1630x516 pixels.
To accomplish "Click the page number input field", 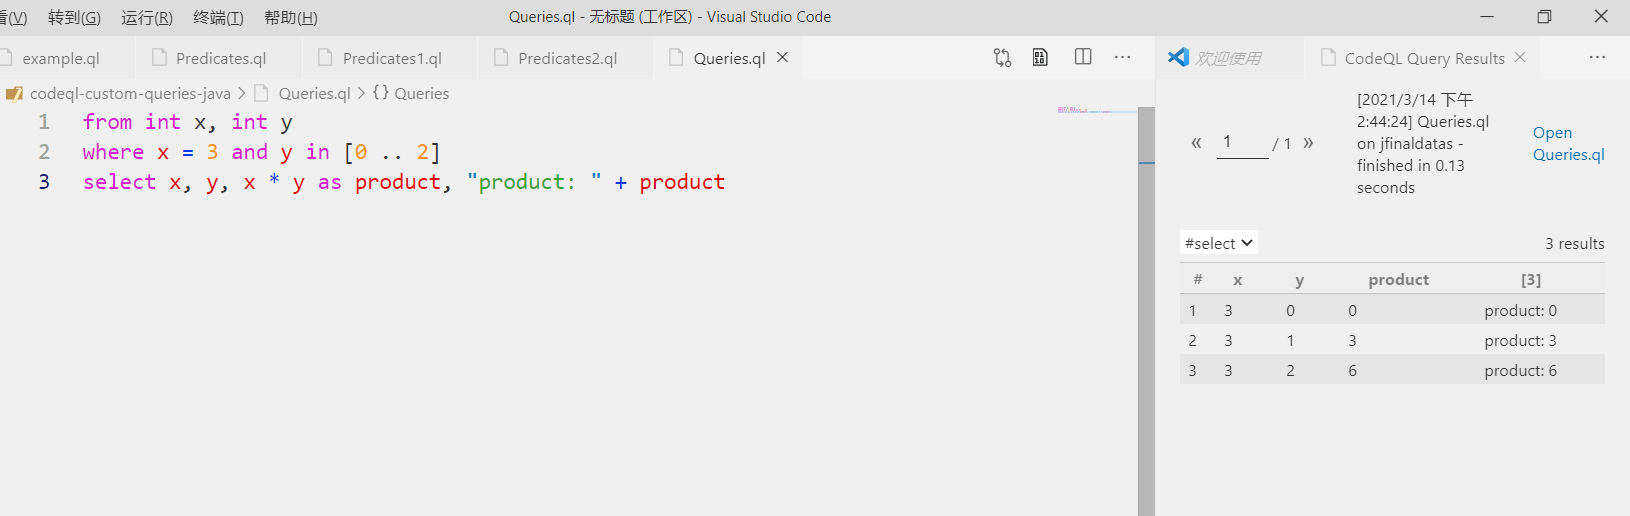I will click(x=1243, y=142).
